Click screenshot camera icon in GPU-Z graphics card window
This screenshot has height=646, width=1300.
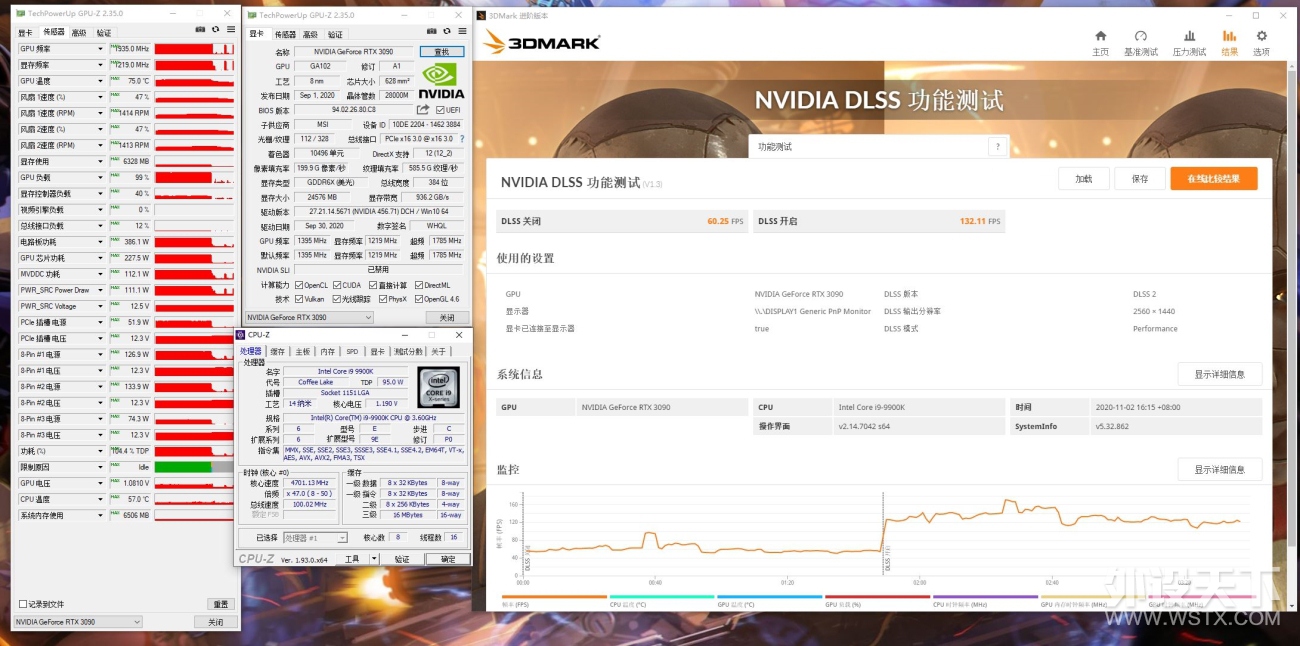432,32
